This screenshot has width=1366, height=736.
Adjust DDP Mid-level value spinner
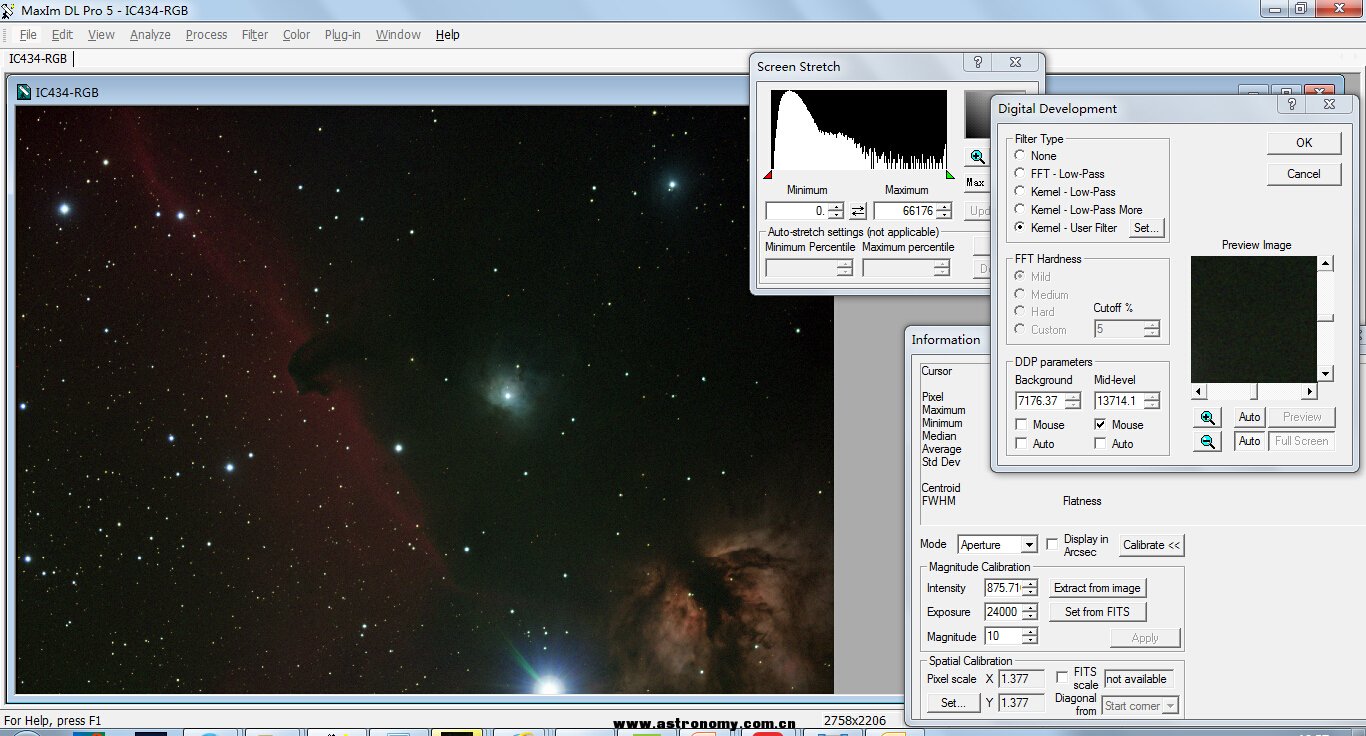1152,401
